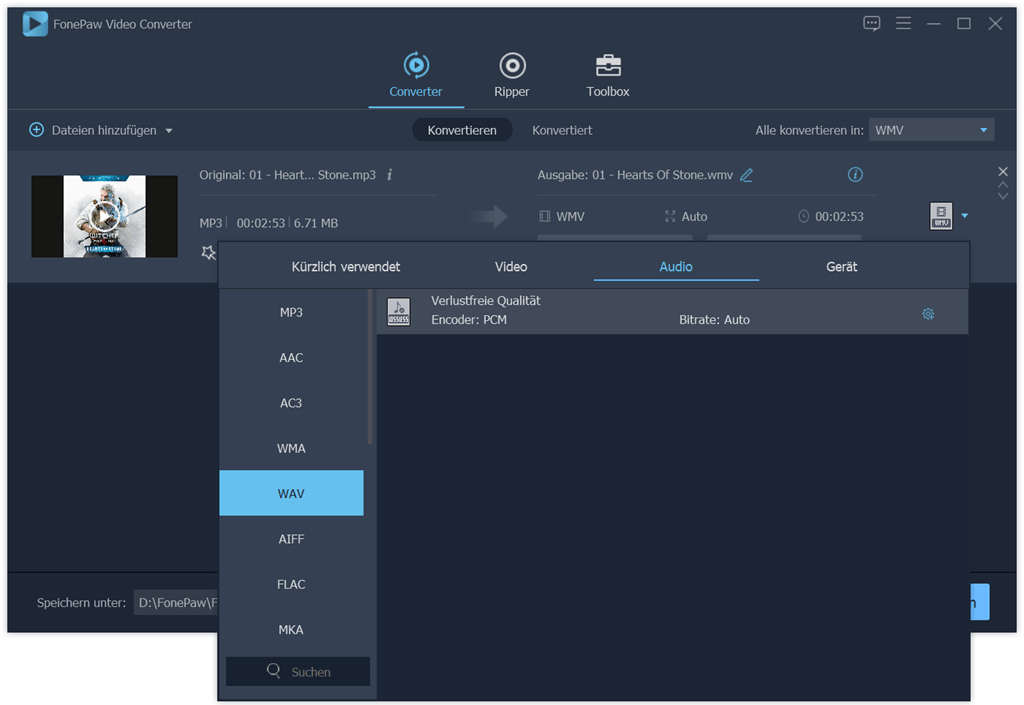The image size is (1024, 705).
Task: Click the lossless audio preset icon
Action: click(x=398, y=311)
